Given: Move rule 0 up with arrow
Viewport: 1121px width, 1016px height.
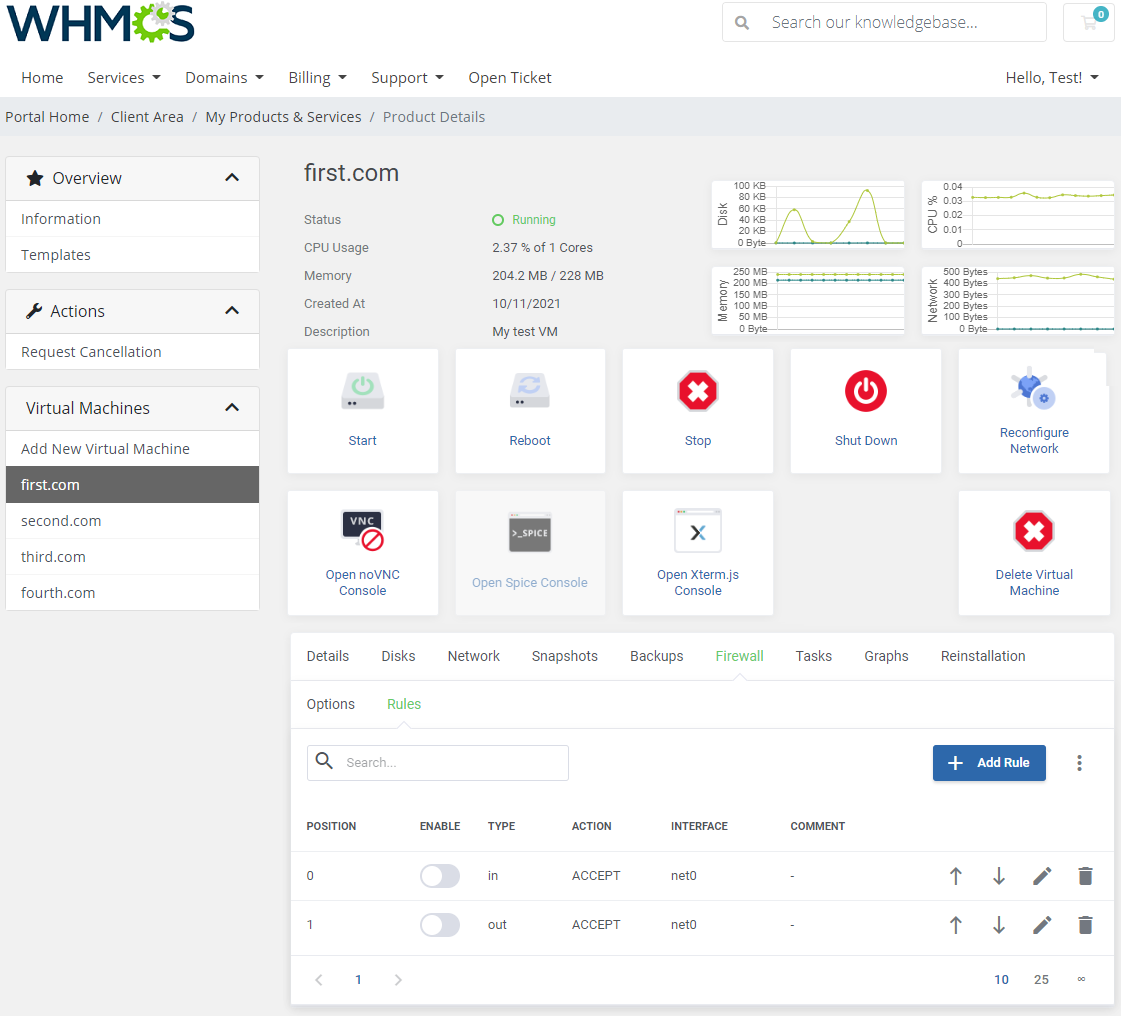Looking at the screenshot, I should (x=956, y=876).
